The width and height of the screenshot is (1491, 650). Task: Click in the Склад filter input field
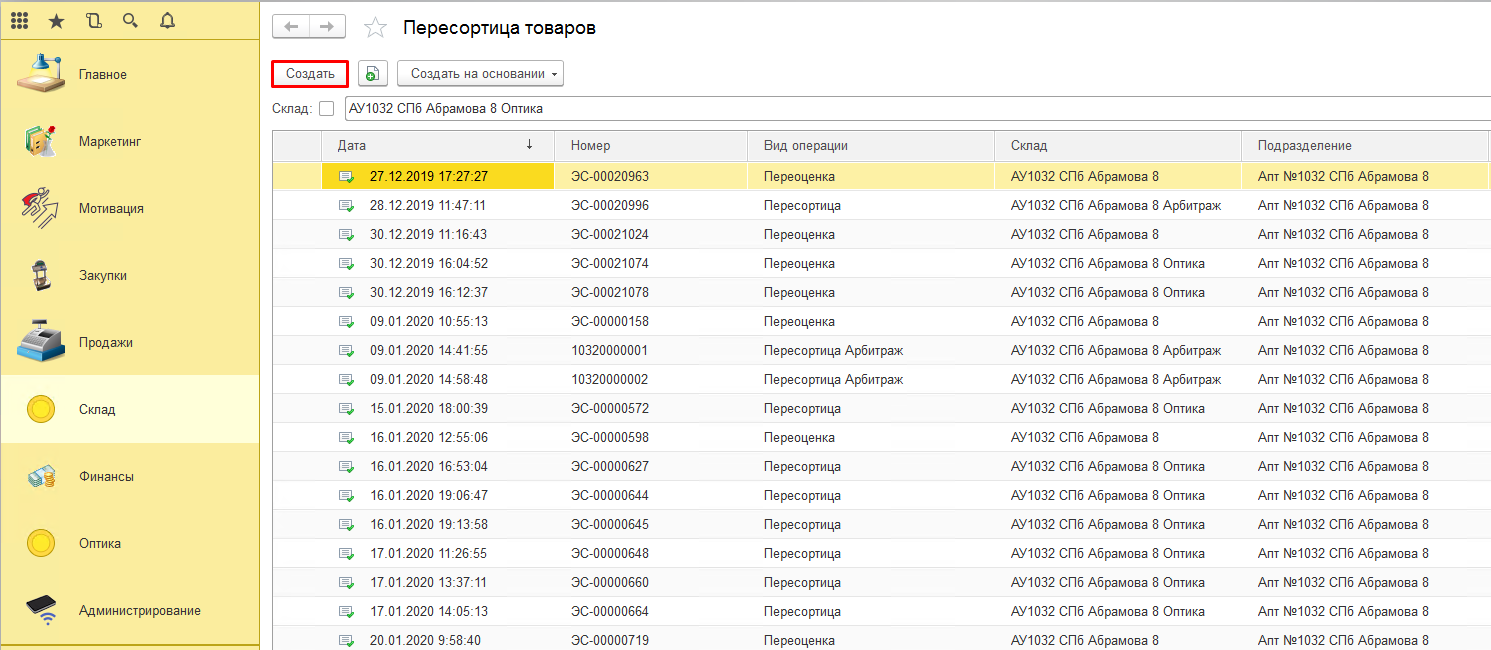900,109
